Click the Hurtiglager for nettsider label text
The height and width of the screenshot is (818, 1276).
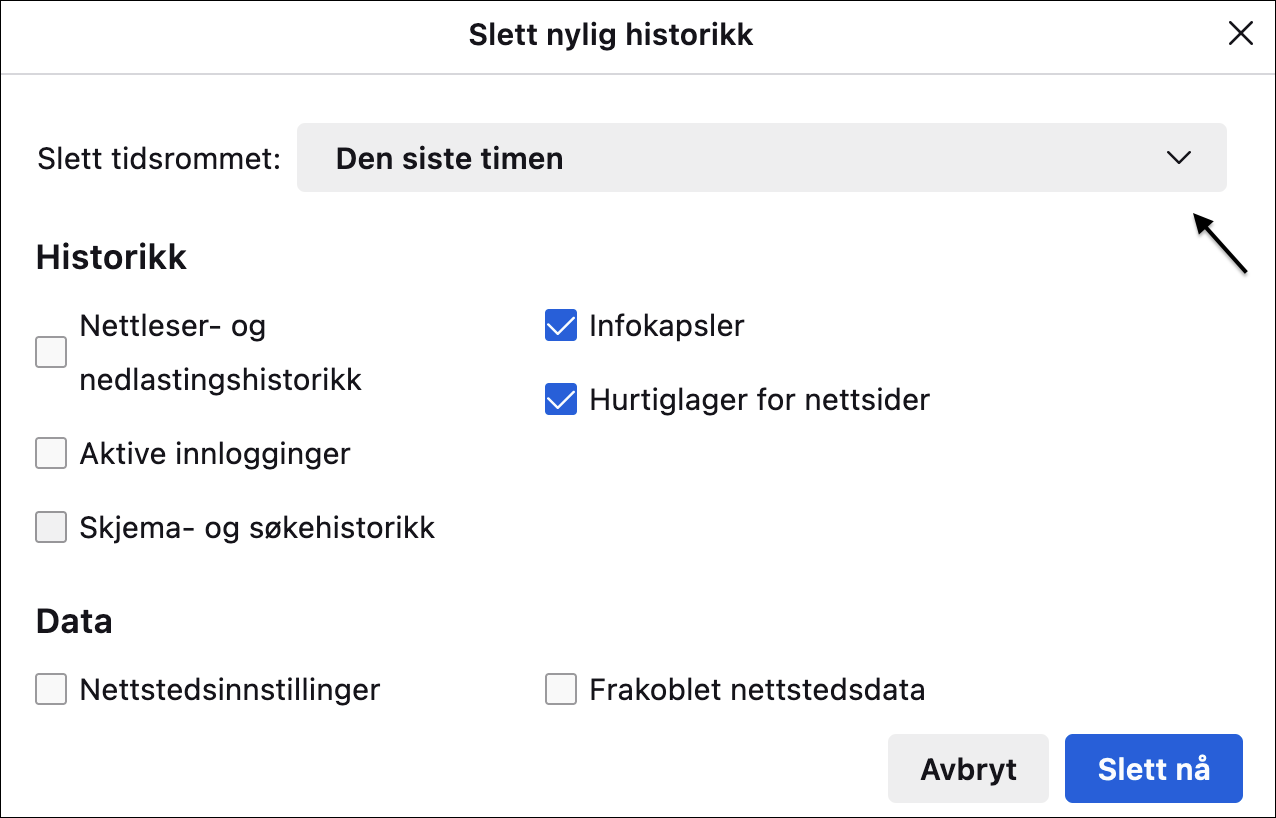coord(759,400)
